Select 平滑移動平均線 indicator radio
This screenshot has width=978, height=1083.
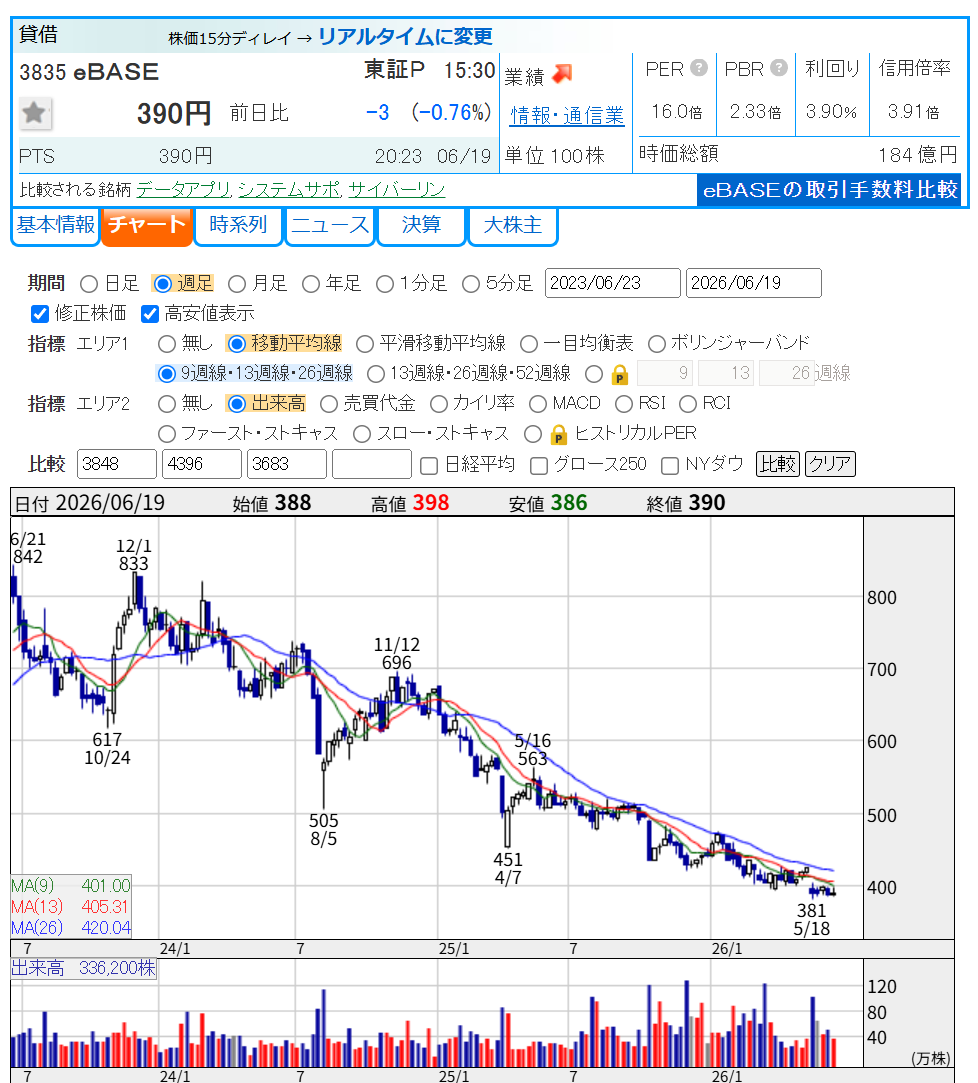pos(365,344)
